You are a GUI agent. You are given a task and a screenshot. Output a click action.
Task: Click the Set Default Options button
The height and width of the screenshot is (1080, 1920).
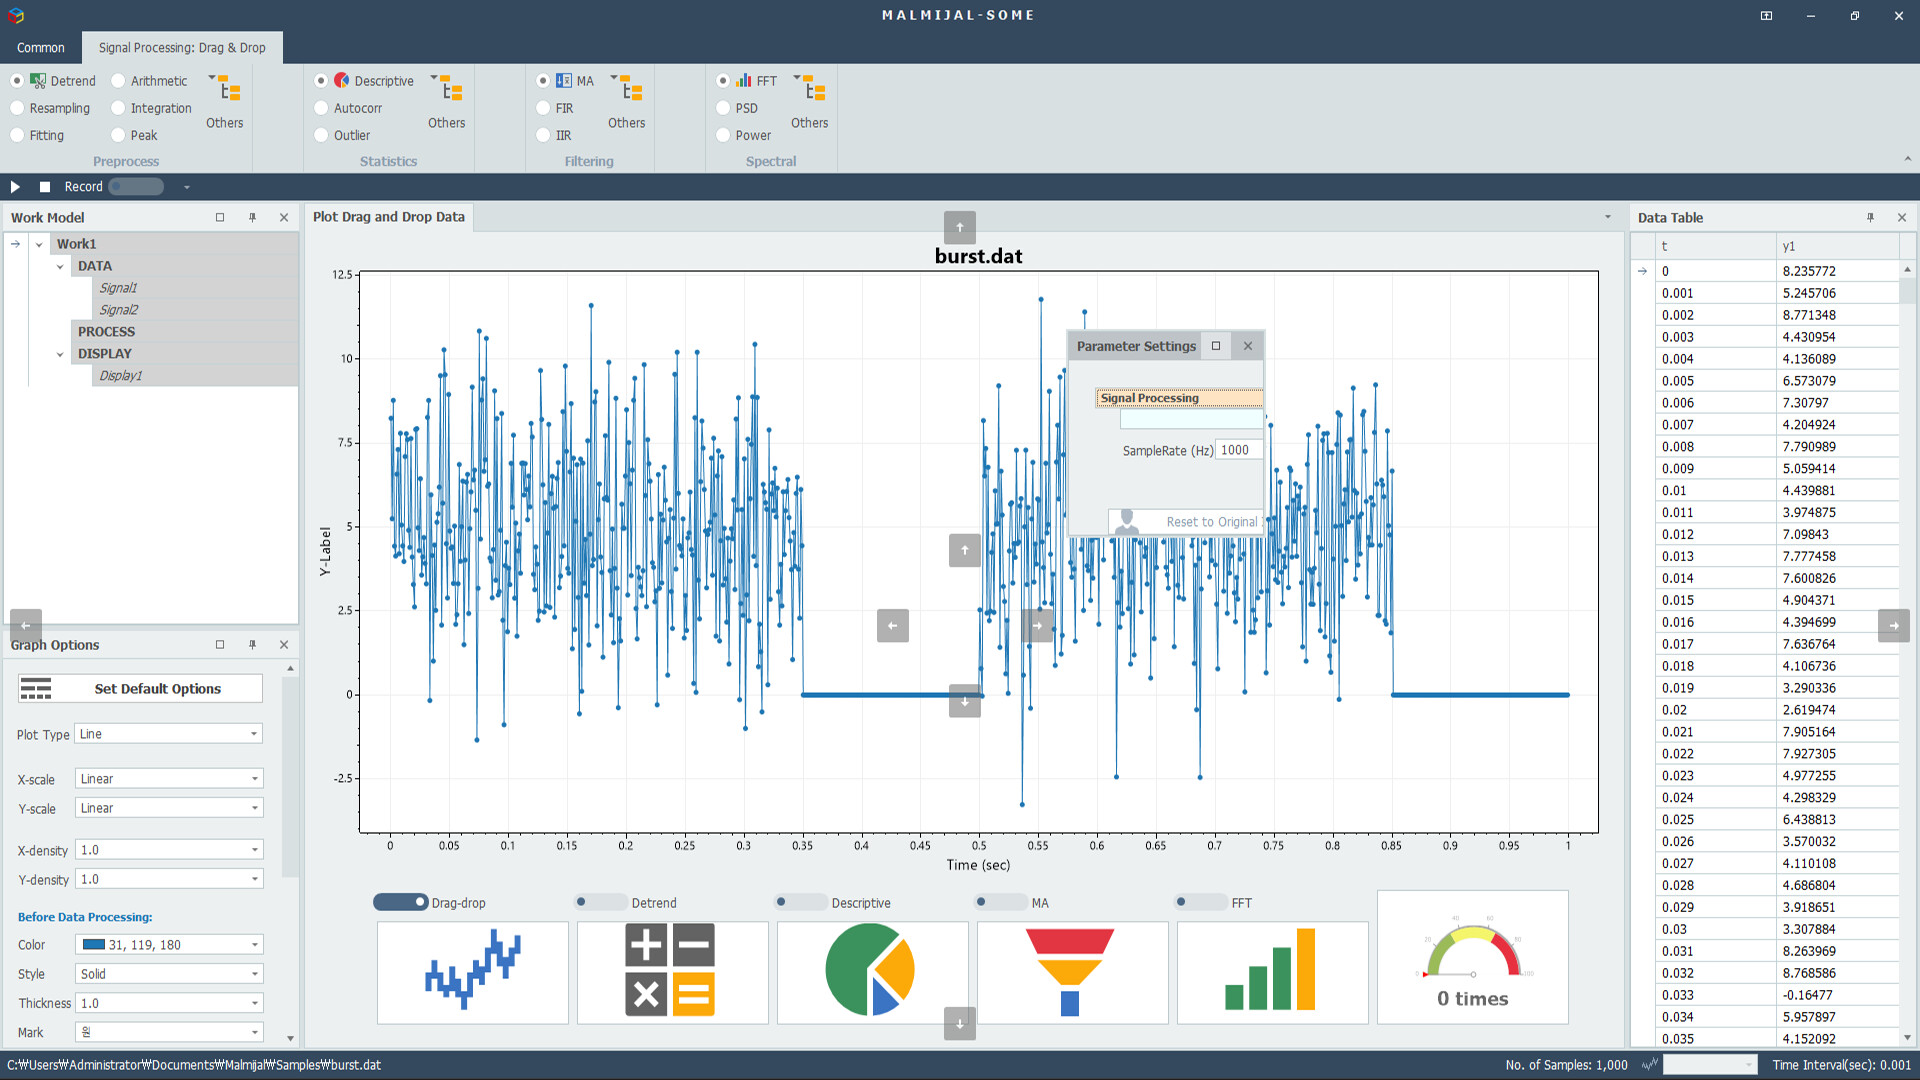139,688
